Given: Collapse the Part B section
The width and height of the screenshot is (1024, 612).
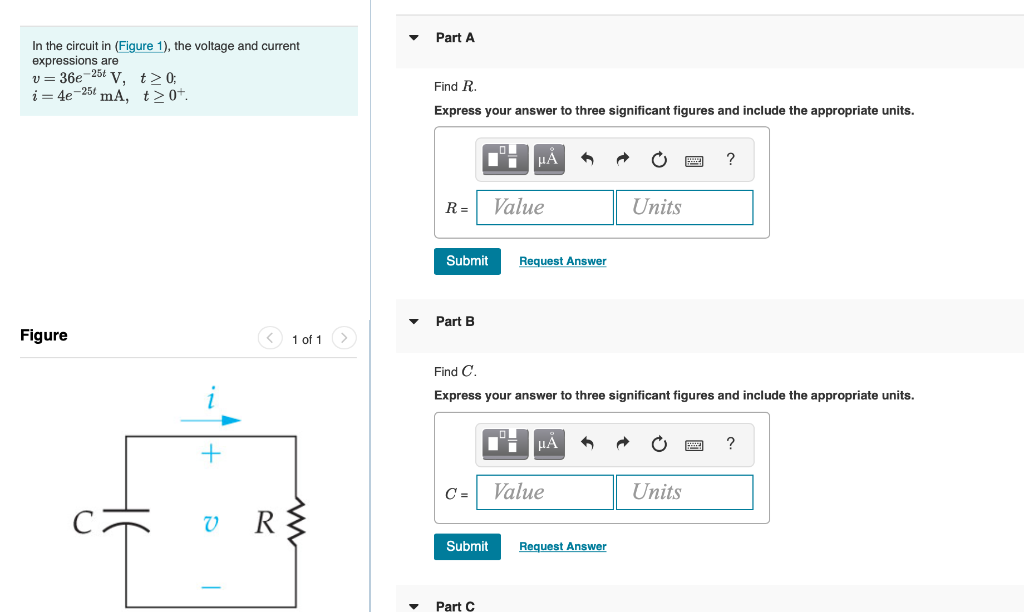Looking at the screenshot, I should tap(413, 321).
